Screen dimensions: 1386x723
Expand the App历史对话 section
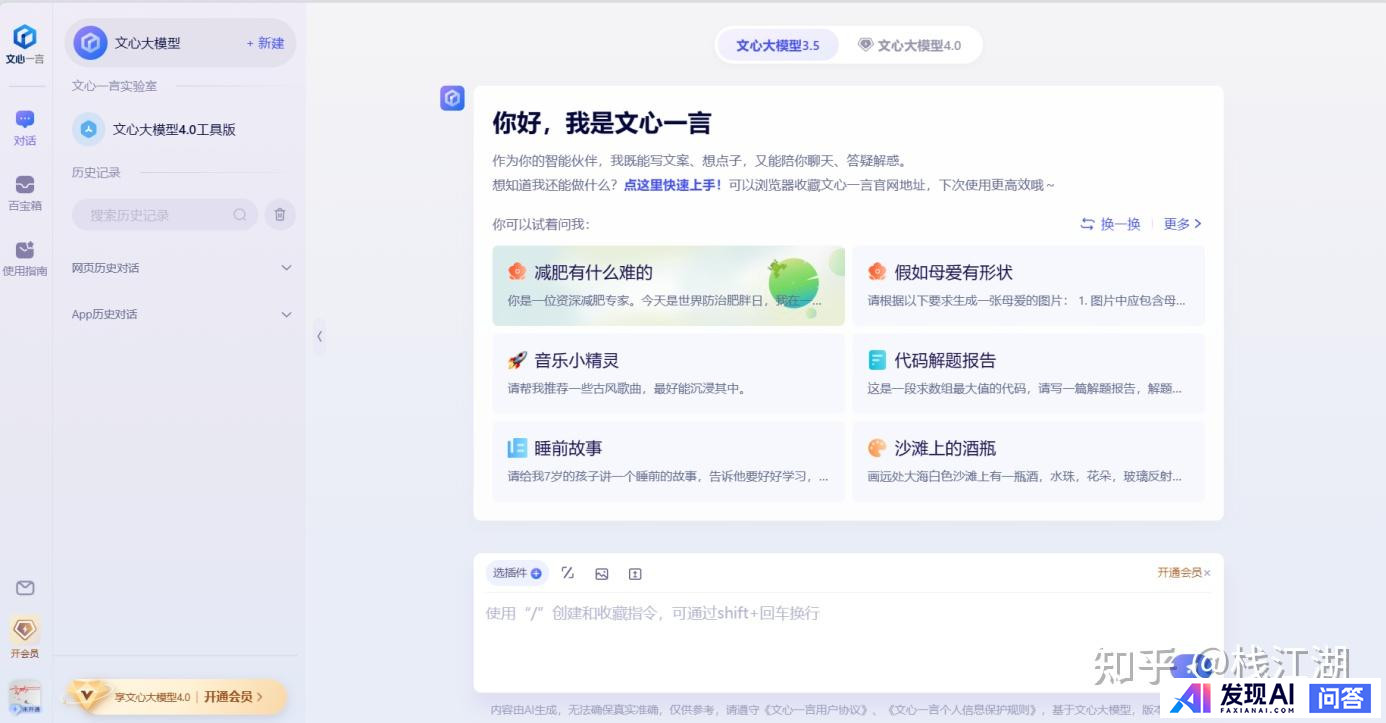point(286,315)
